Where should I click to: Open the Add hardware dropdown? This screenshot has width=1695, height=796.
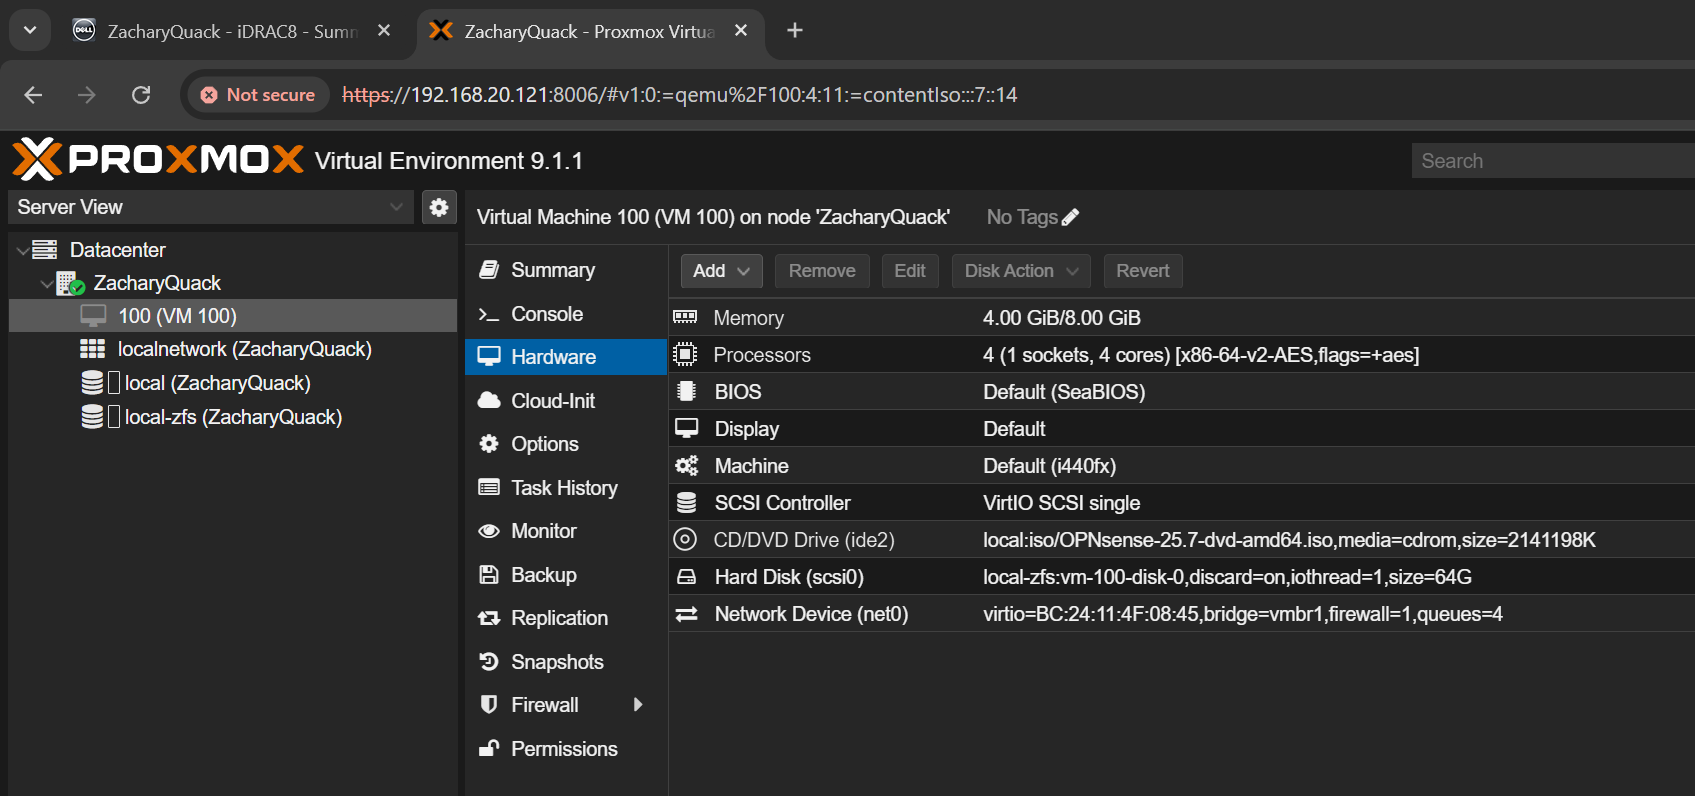(721, 271)
